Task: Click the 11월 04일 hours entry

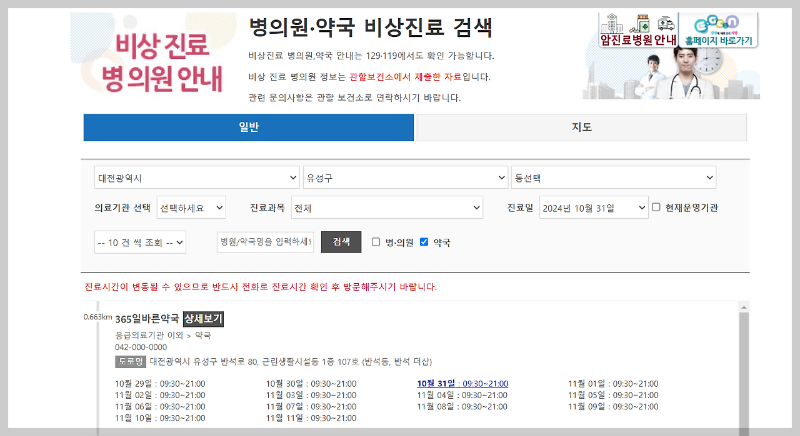Action: point(462,395)
